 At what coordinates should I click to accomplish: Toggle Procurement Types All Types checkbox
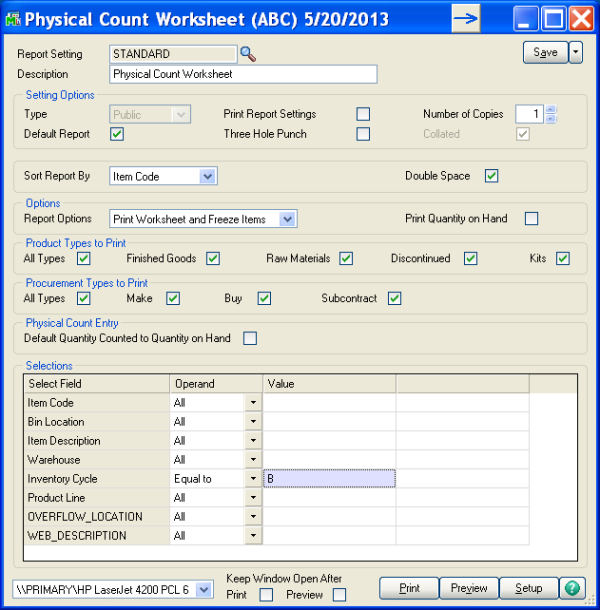pos(84,298)
